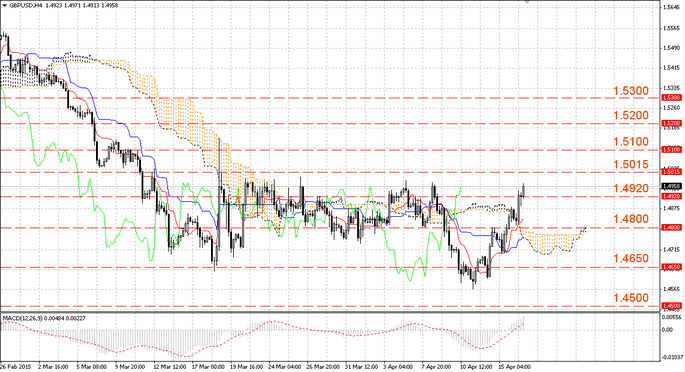Click the 1.5335 value on the price scale
685x372 pixels.
[672, 88]
